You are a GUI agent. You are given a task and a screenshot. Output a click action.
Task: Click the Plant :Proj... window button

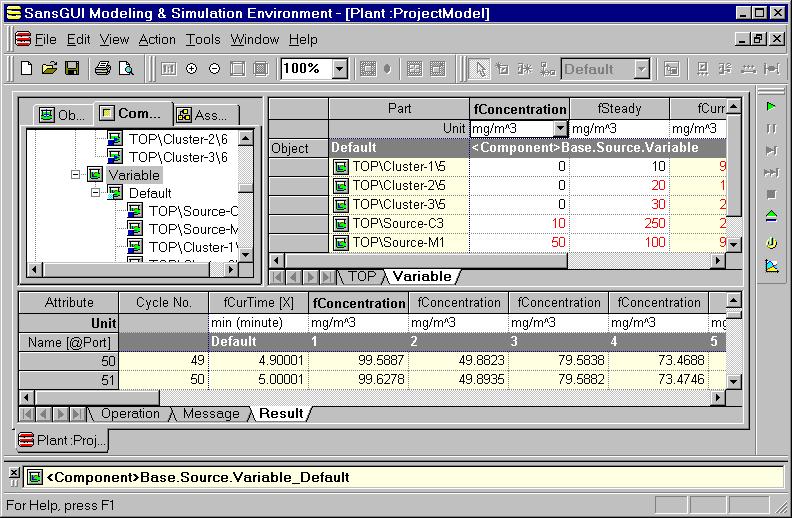coord(62,440)
